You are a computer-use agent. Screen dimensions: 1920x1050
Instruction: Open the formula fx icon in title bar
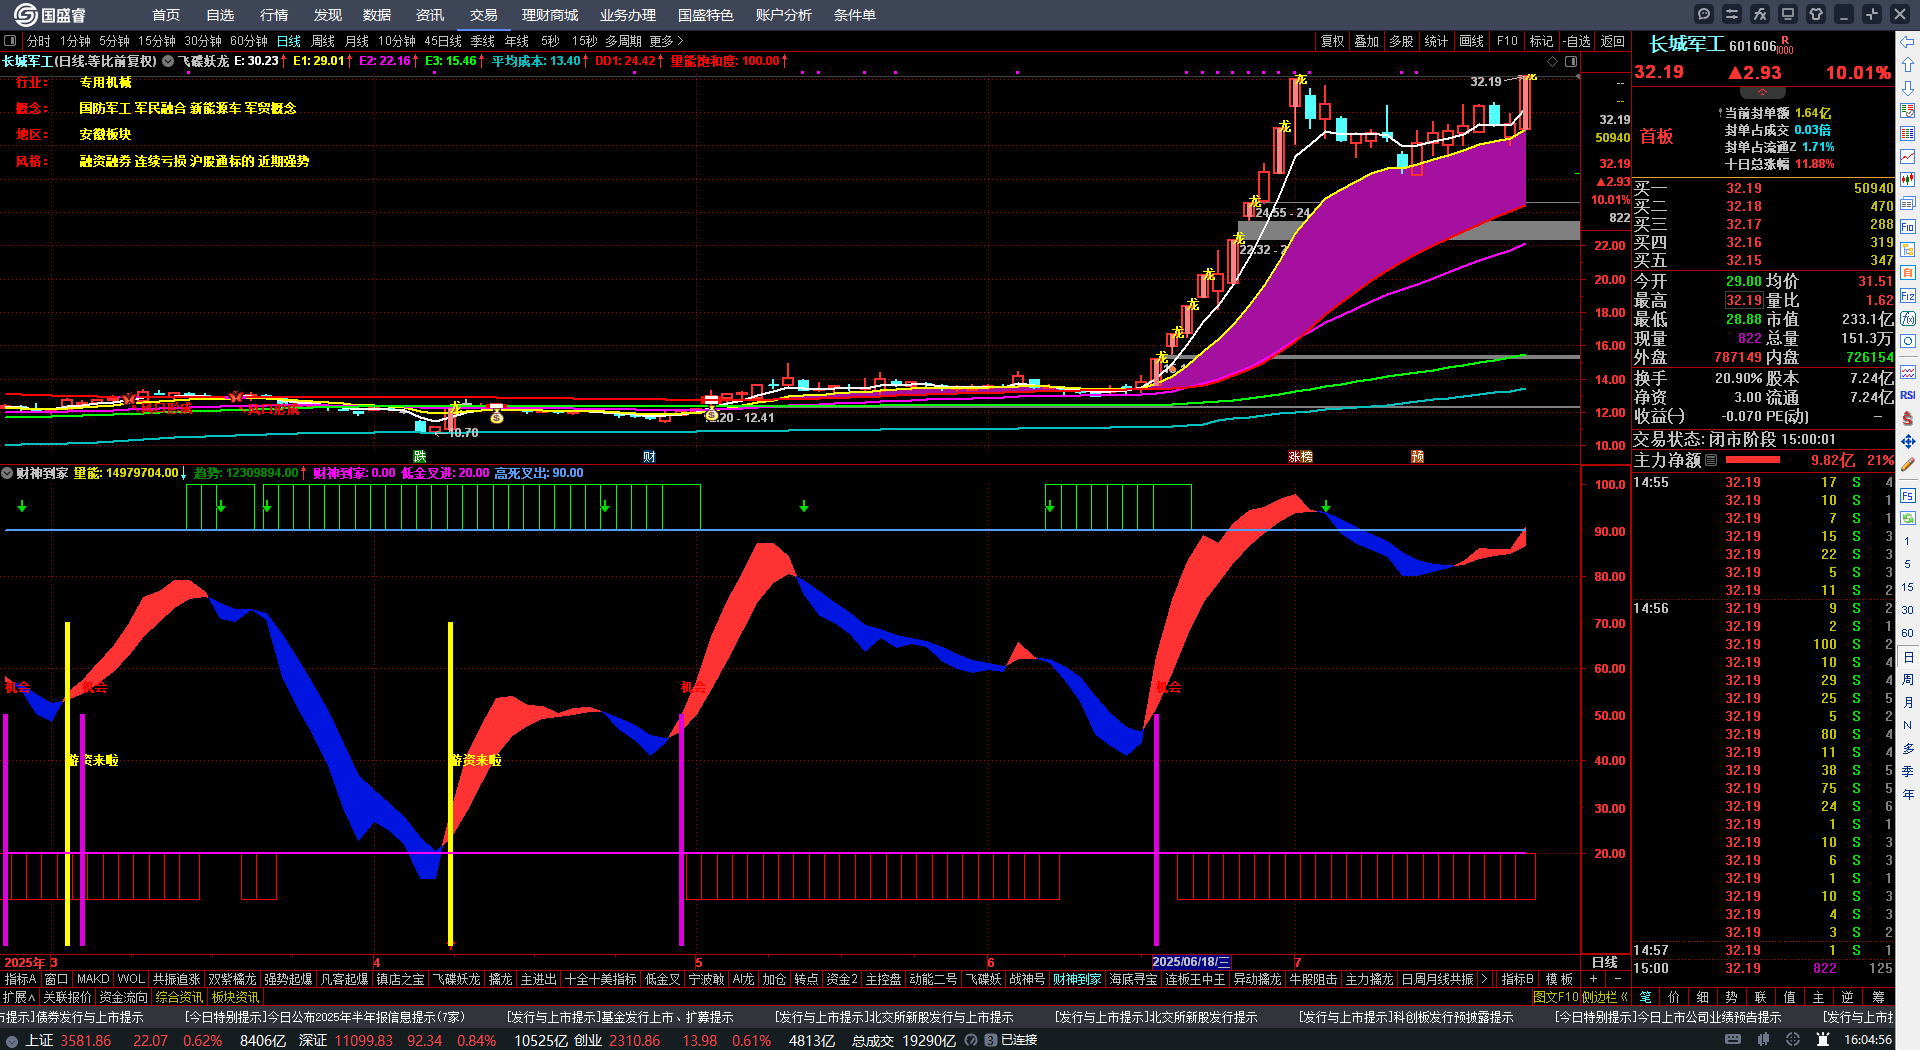click(1760, 14)
